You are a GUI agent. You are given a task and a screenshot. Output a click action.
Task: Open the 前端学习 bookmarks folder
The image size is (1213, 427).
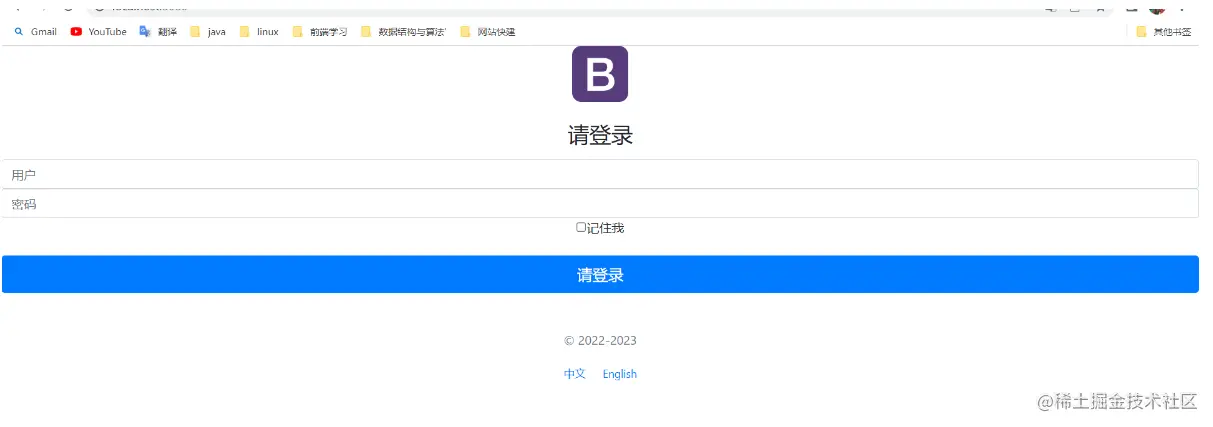[x=320, y=32]
